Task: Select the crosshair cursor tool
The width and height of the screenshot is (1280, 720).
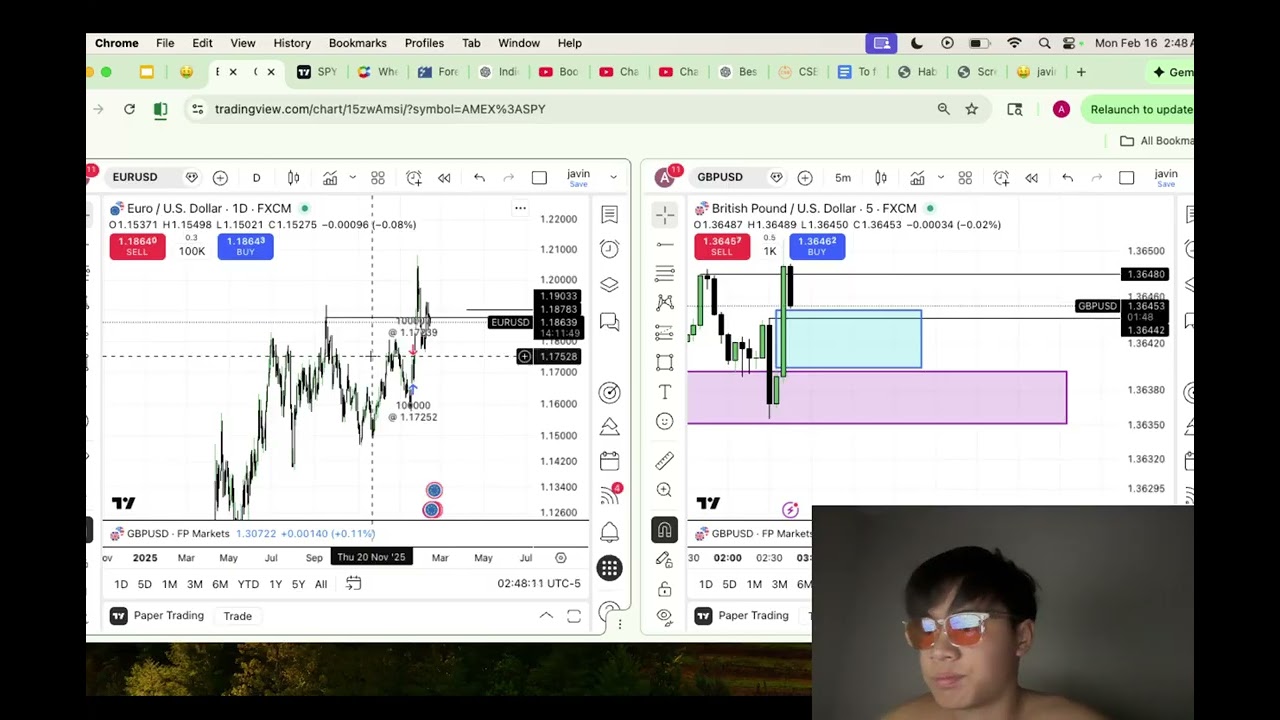Action: point(664,215)
